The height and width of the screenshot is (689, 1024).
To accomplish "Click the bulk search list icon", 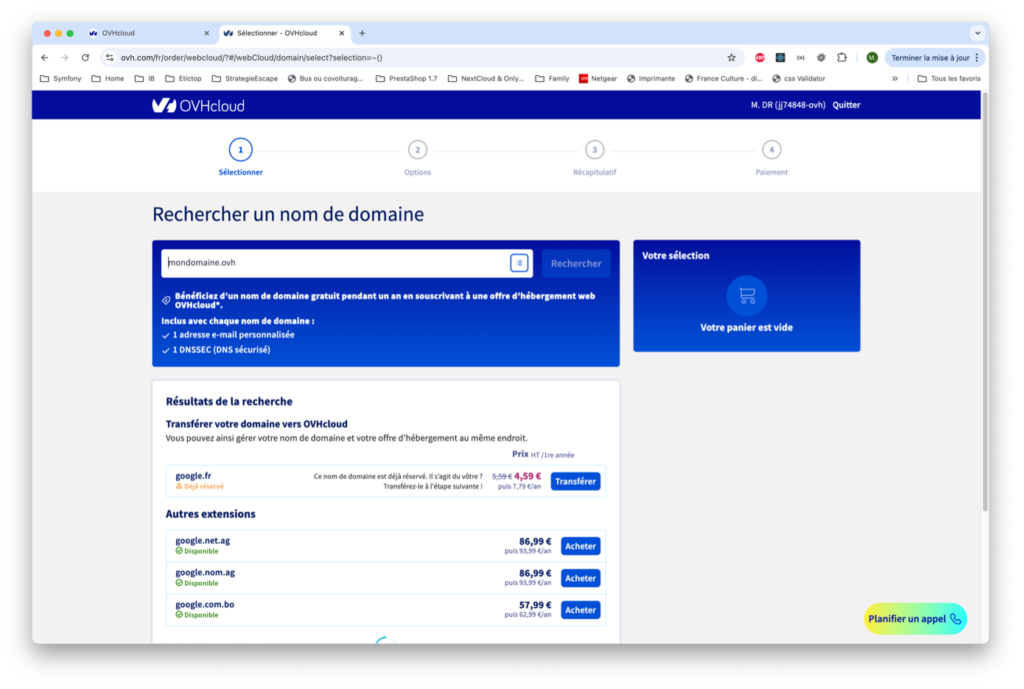I will click(519, 263).
